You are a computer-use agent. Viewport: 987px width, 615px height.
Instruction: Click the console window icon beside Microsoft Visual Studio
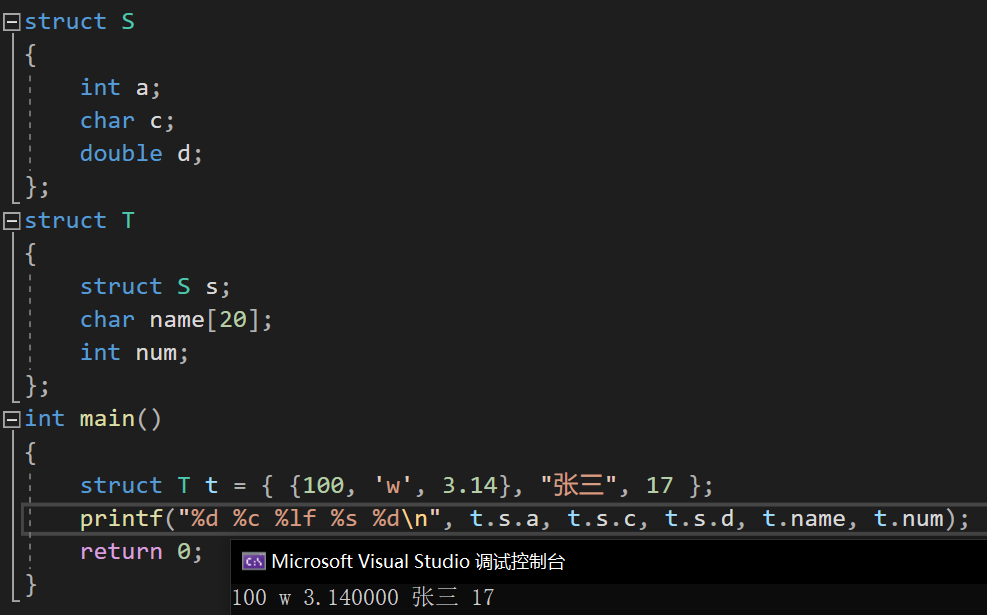click(254, 561)
